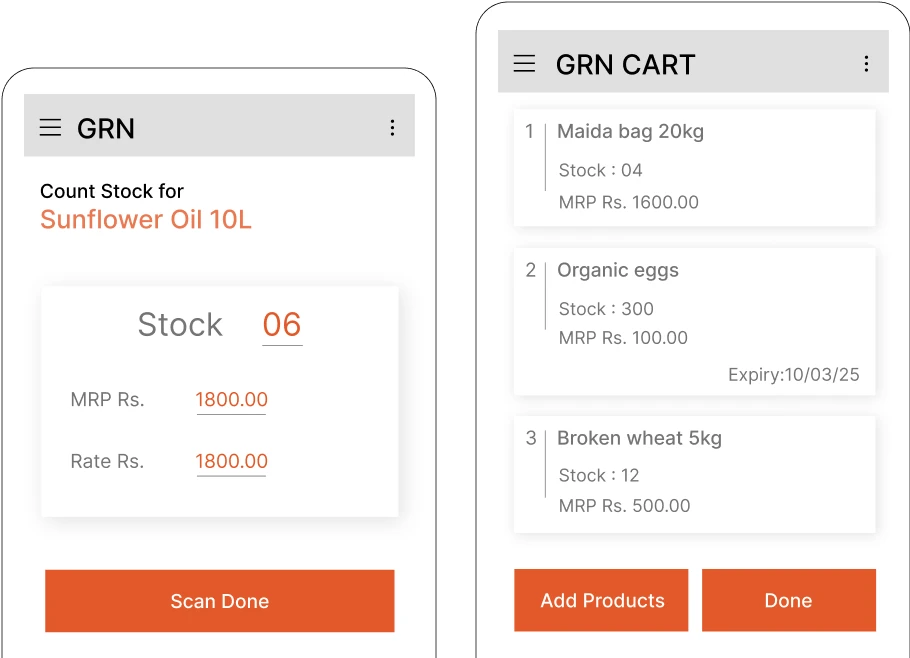The image size is (910, 658).
Task: Edit the Rate Rs. 1800.00 field
Action: [x=231, y=461]
